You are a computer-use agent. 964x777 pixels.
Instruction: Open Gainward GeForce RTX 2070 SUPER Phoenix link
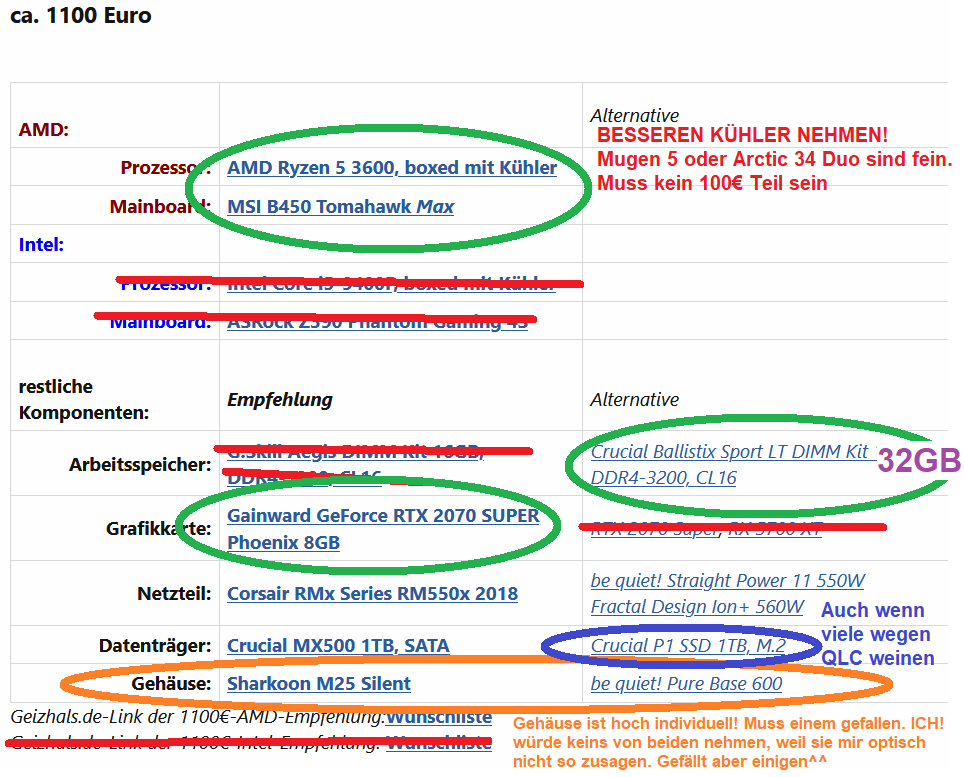[x=383, y=529]
